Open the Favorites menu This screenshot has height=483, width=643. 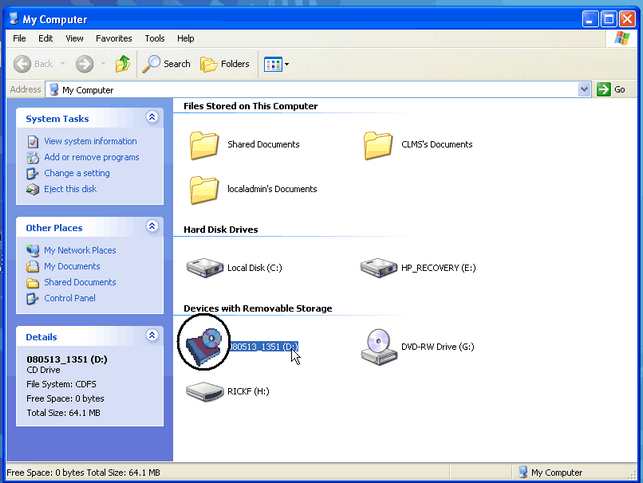113,38
